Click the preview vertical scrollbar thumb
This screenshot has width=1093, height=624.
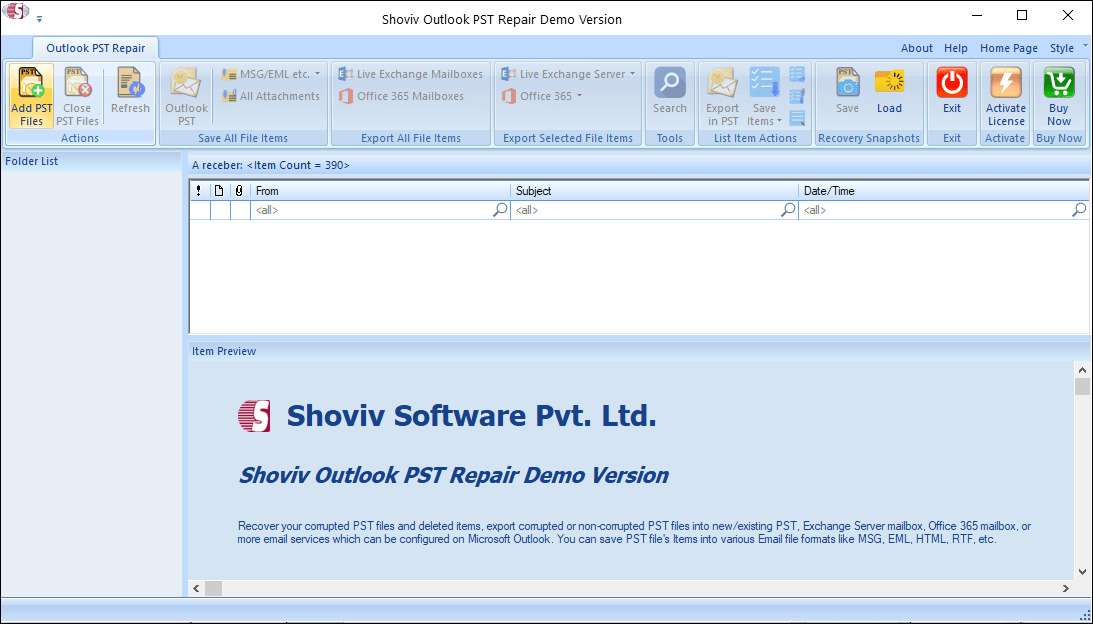tap(1082, 387)
